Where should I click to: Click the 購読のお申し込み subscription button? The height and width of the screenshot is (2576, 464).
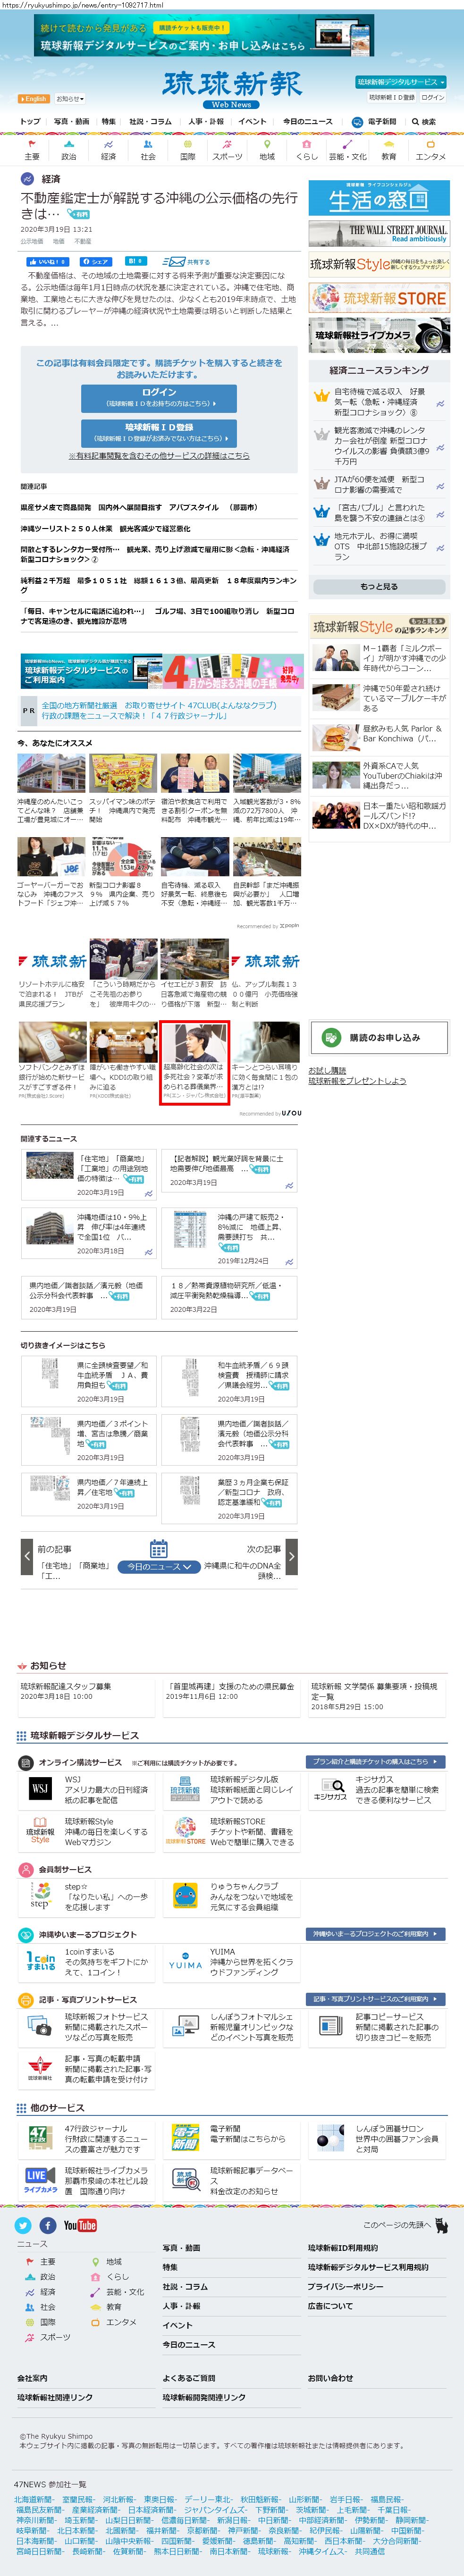pos(378,1038)
